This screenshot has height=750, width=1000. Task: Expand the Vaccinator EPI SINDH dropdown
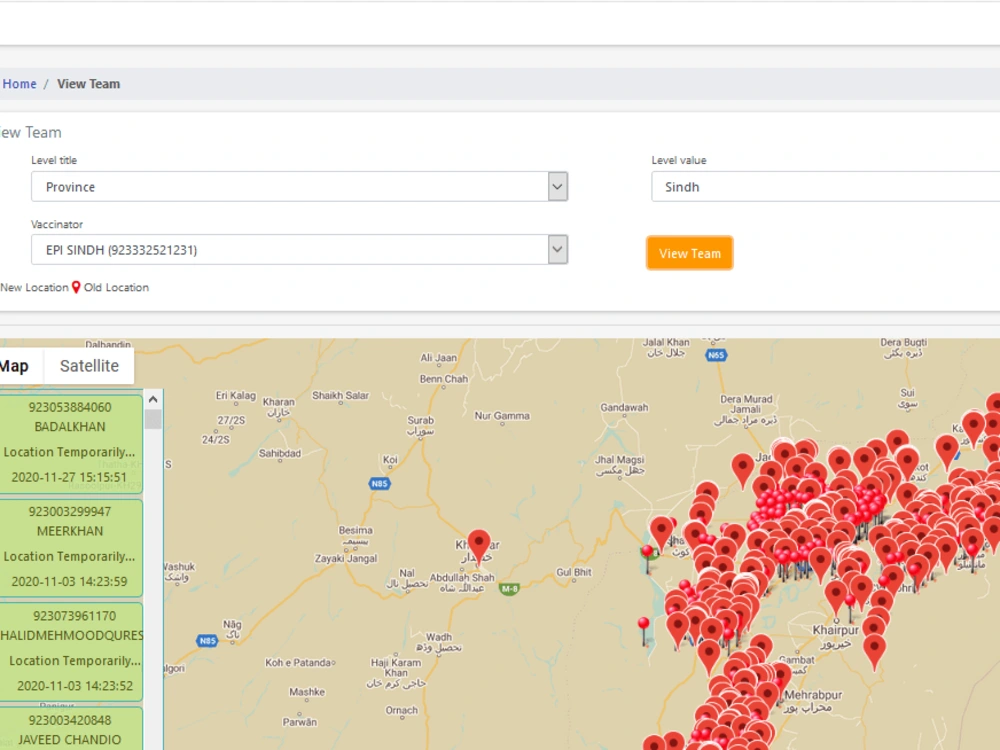pyautogui.click(x=299, y=249)
